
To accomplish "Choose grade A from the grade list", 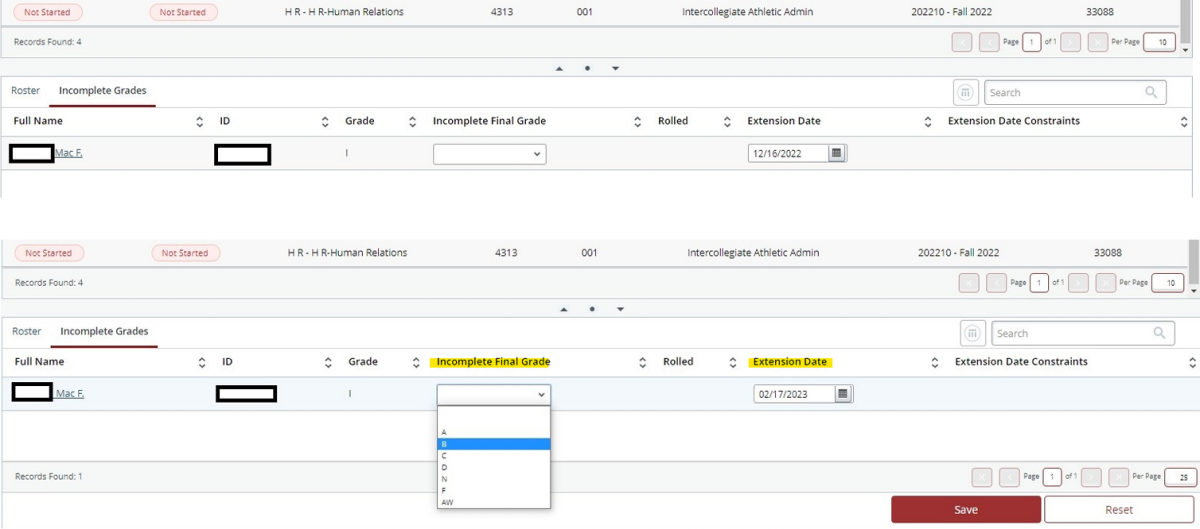I will pos(493,432).
